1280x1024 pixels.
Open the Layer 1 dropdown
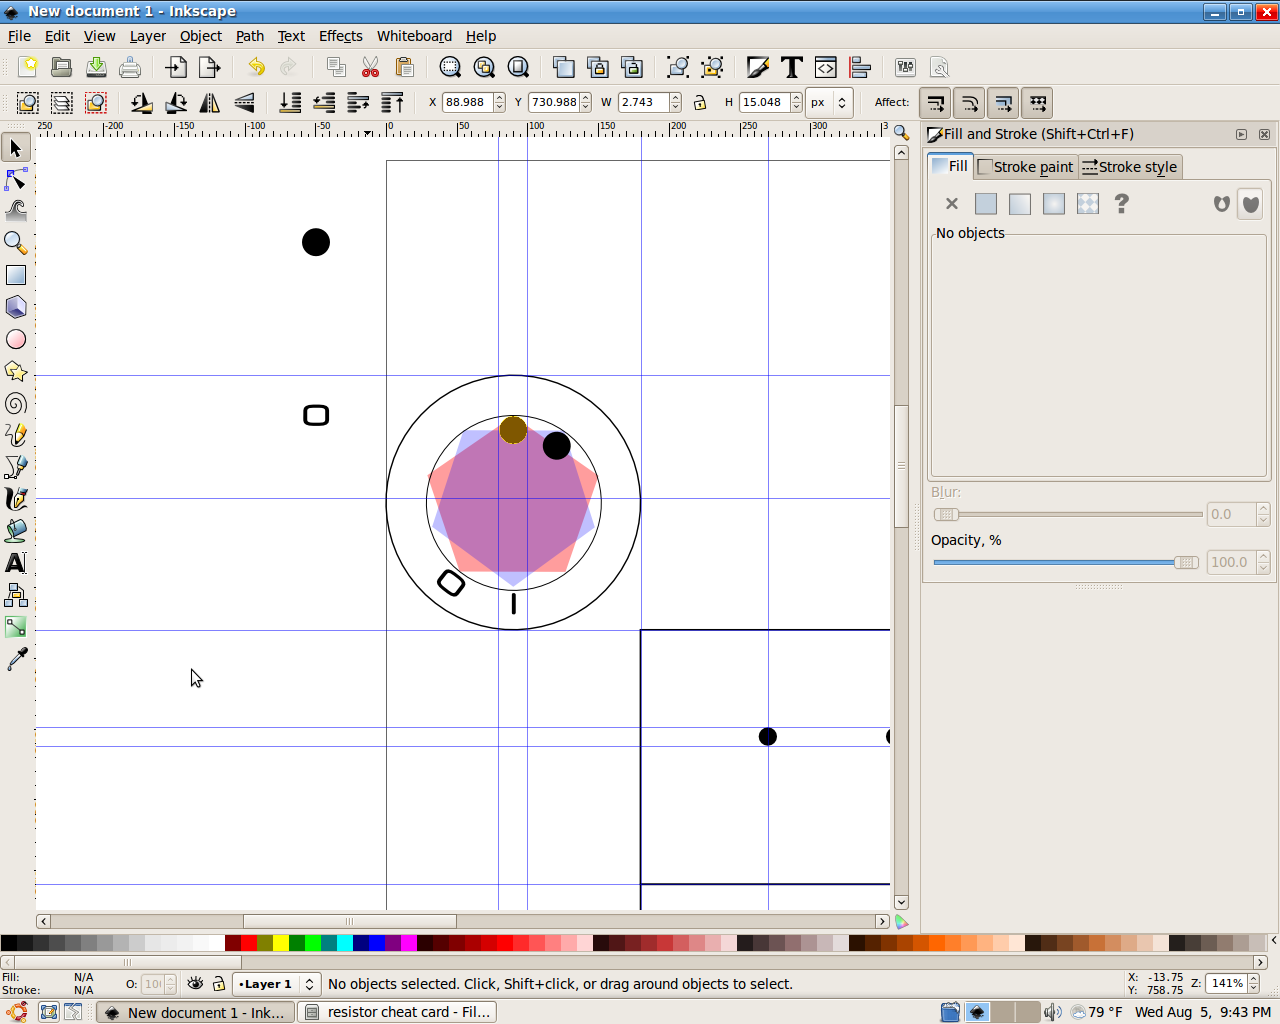(x=276, y=984)
